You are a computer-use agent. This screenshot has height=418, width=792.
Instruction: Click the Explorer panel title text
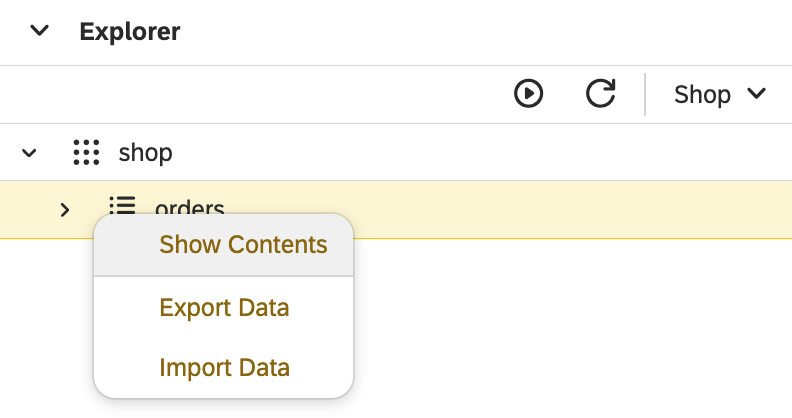pyautogui.click(x=130, y=32)
